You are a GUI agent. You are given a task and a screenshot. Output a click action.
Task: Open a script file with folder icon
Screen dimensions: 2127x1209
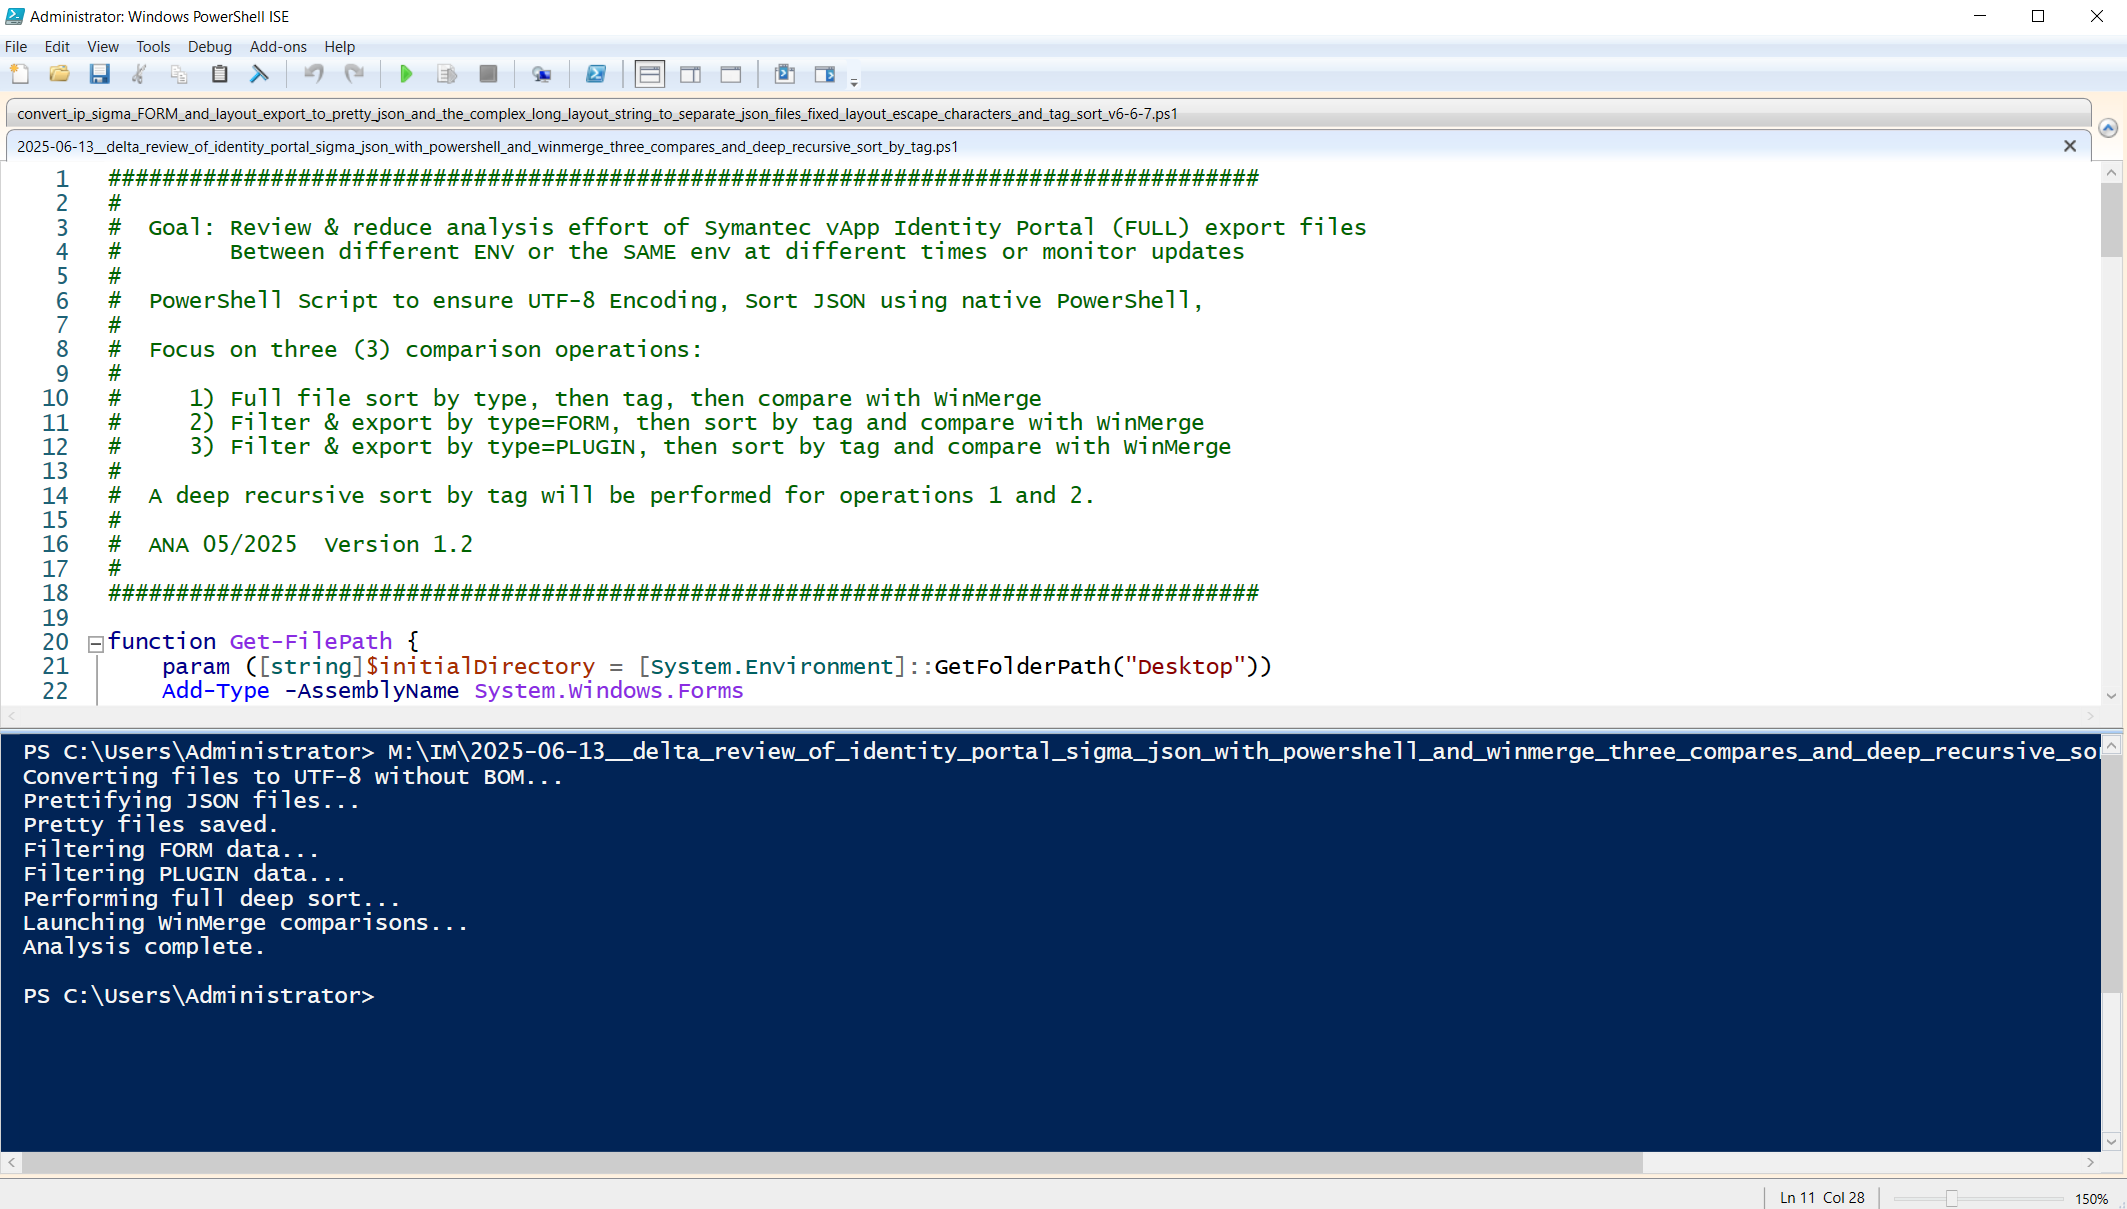pyautogui.click(x=59, y=74)
